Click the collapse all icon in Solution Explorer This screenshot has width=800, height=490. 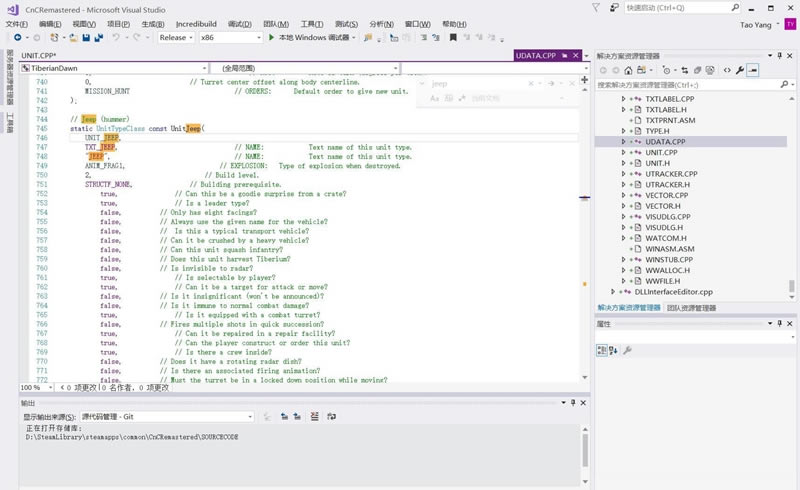click(x=697, y=70)
